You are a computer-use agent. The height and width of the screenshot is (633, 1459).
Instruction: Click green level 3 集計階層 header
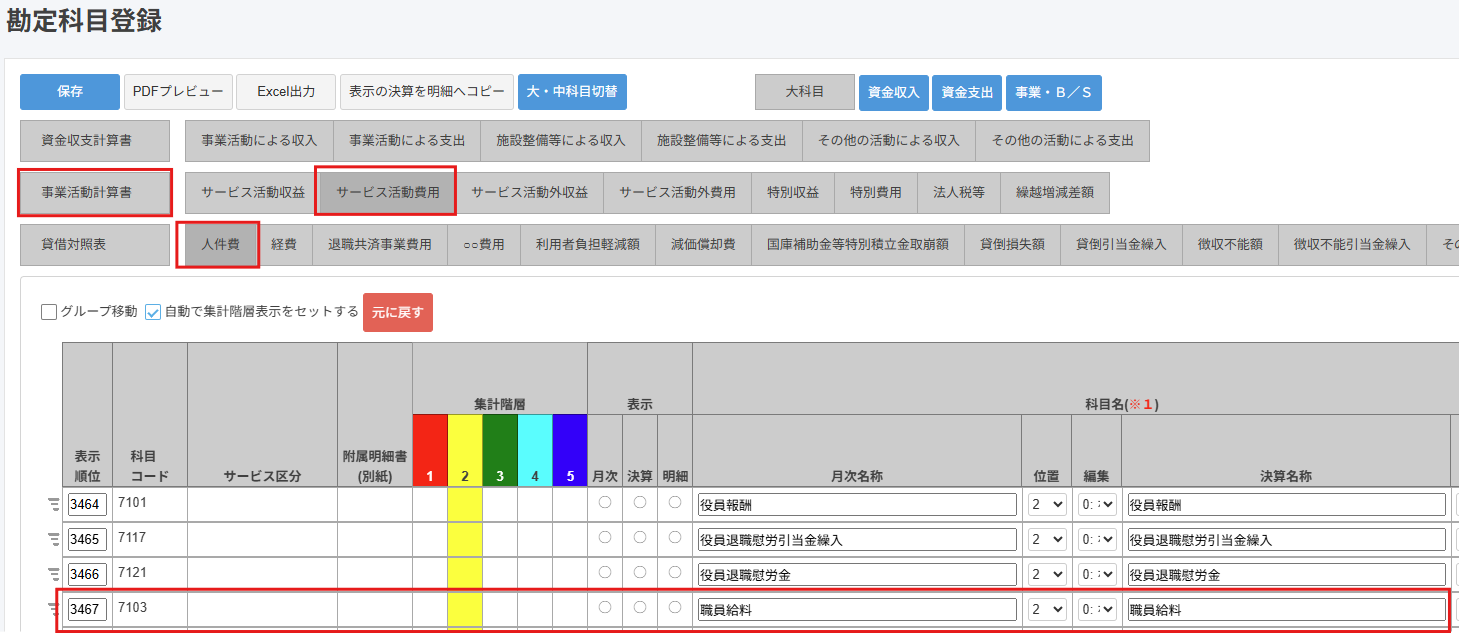tap(500, 451)
